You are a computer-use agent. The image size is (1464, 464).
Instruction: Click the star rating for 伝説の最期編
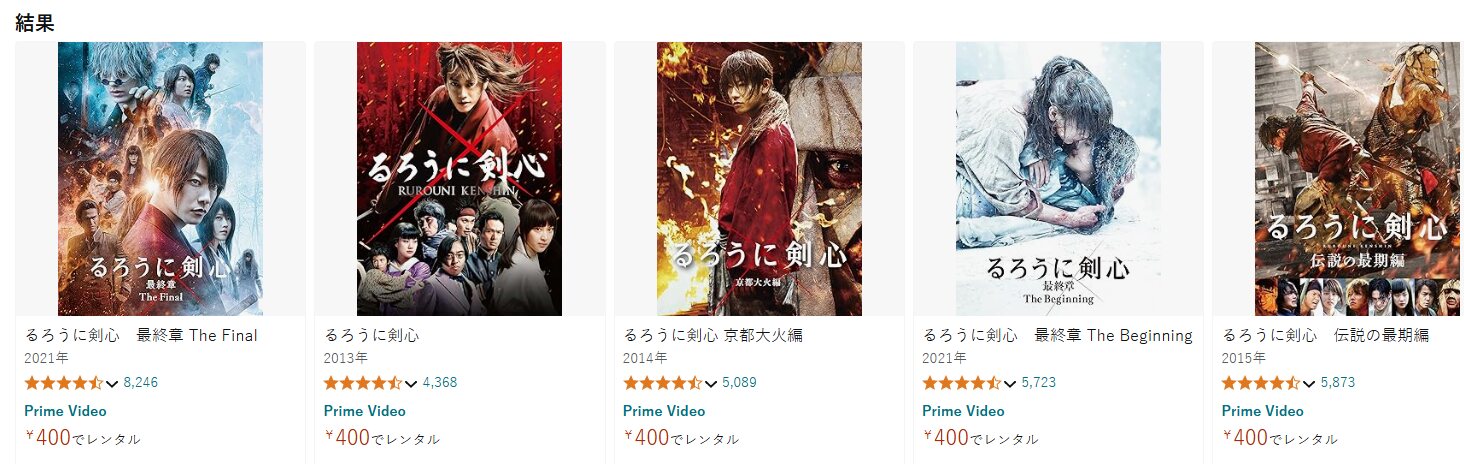pos(1261,383)
